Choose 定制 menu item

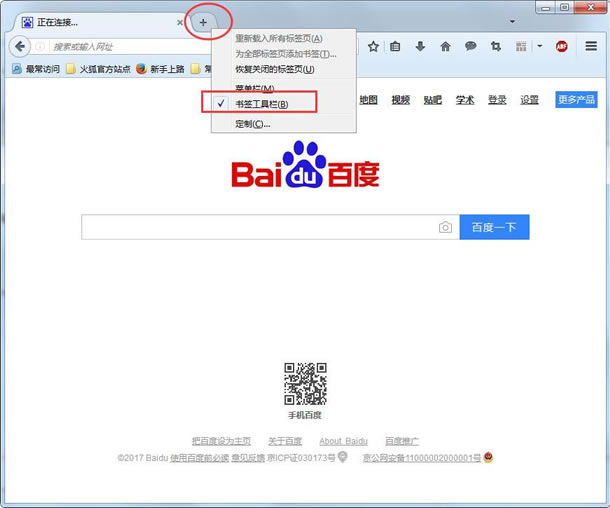[x=284, y=124]
